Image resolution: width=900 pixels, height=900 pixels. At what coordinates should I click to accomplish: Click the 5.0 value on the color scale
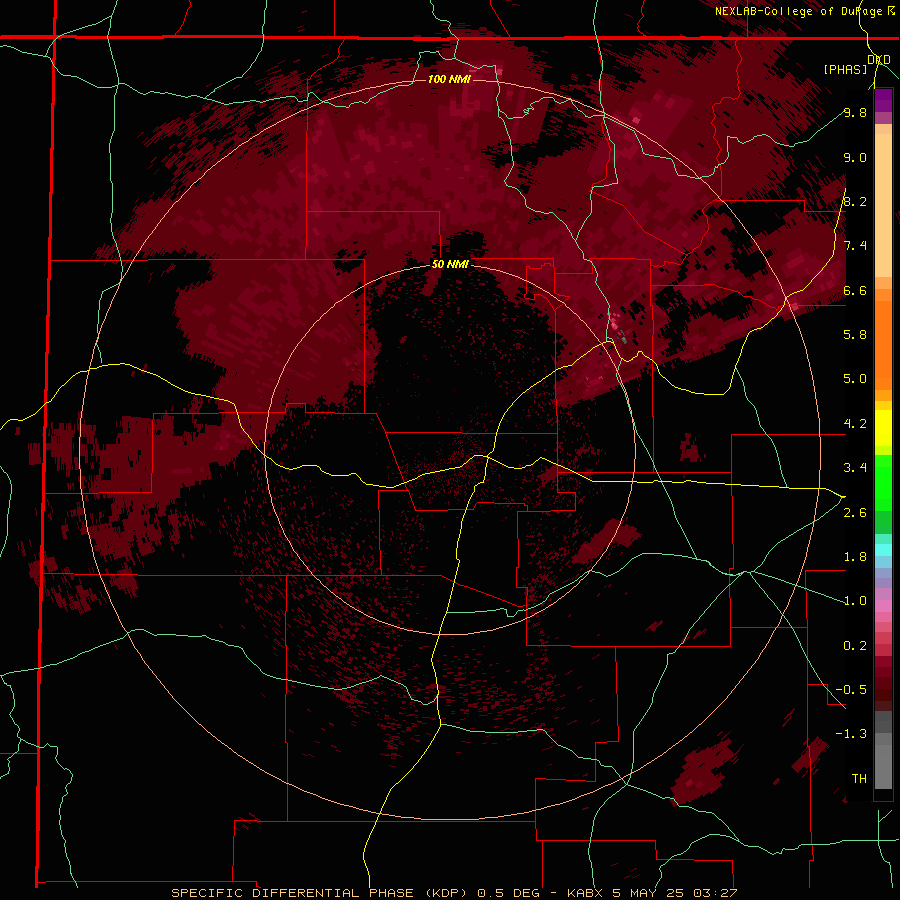tap(855, 379)
